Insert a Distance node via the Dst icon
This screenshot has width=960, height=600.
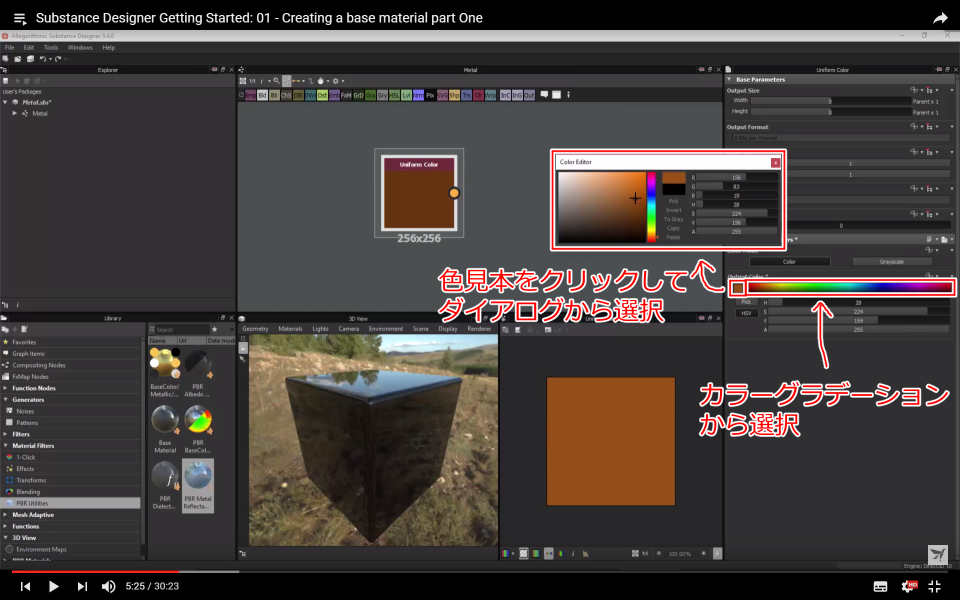point(322,96)
